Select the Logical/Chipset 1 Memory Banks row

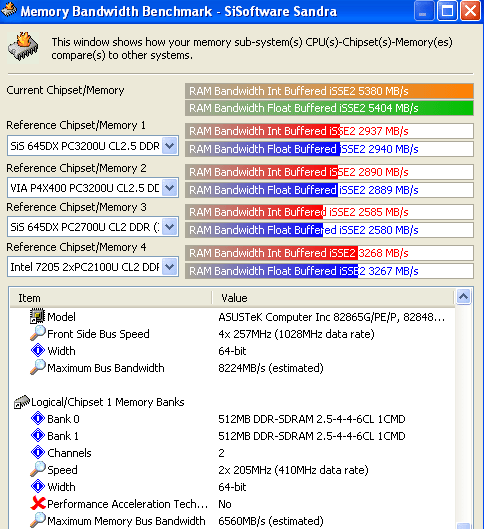(x=108, y=402)
